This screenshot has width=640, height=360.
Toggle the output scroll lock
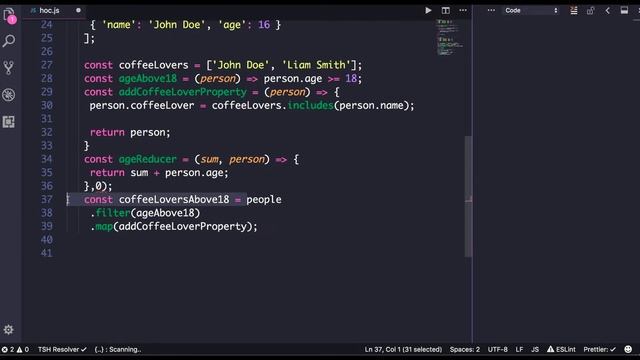click(591, 11)
